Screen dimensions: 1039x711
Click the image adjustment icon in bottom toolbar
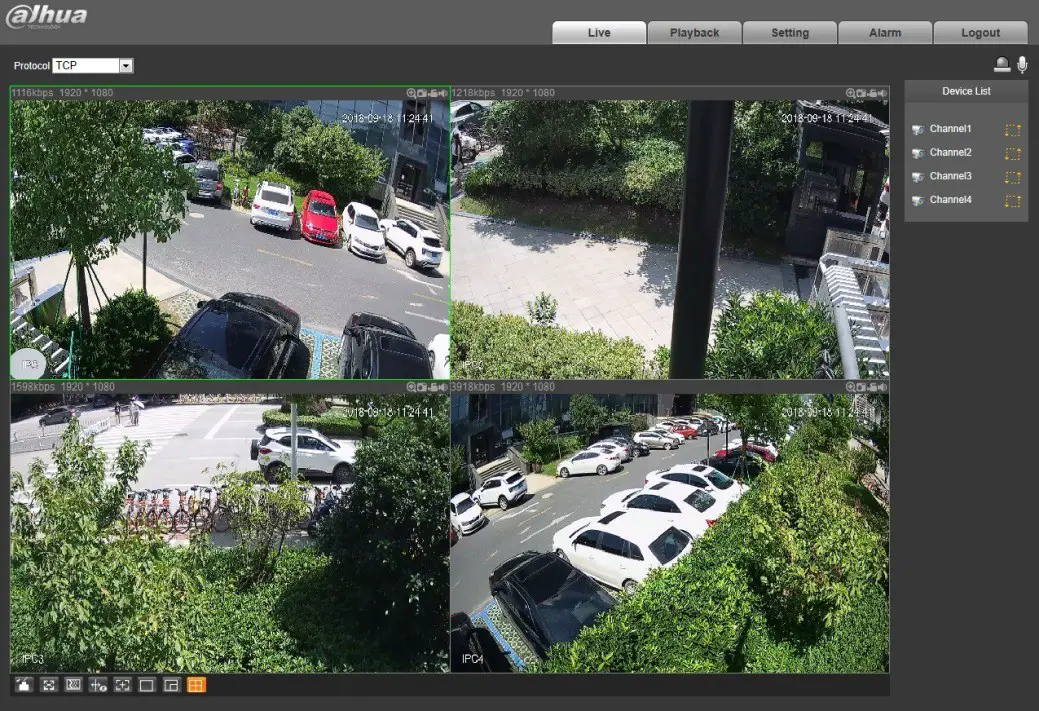point(23,685)
